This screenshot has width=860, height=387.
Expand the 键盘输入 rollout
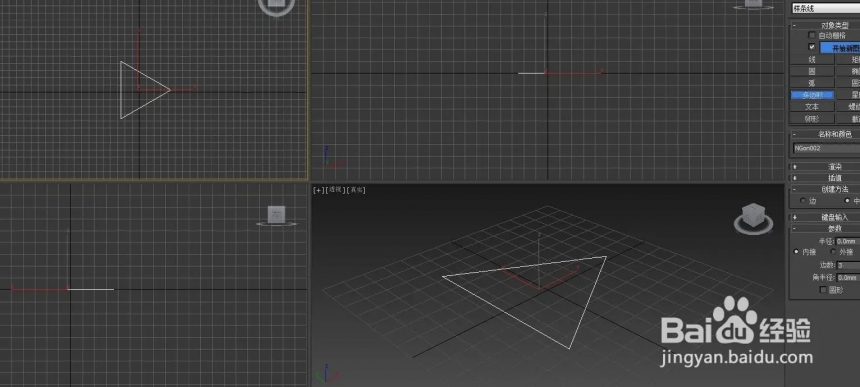pos(825,217)
